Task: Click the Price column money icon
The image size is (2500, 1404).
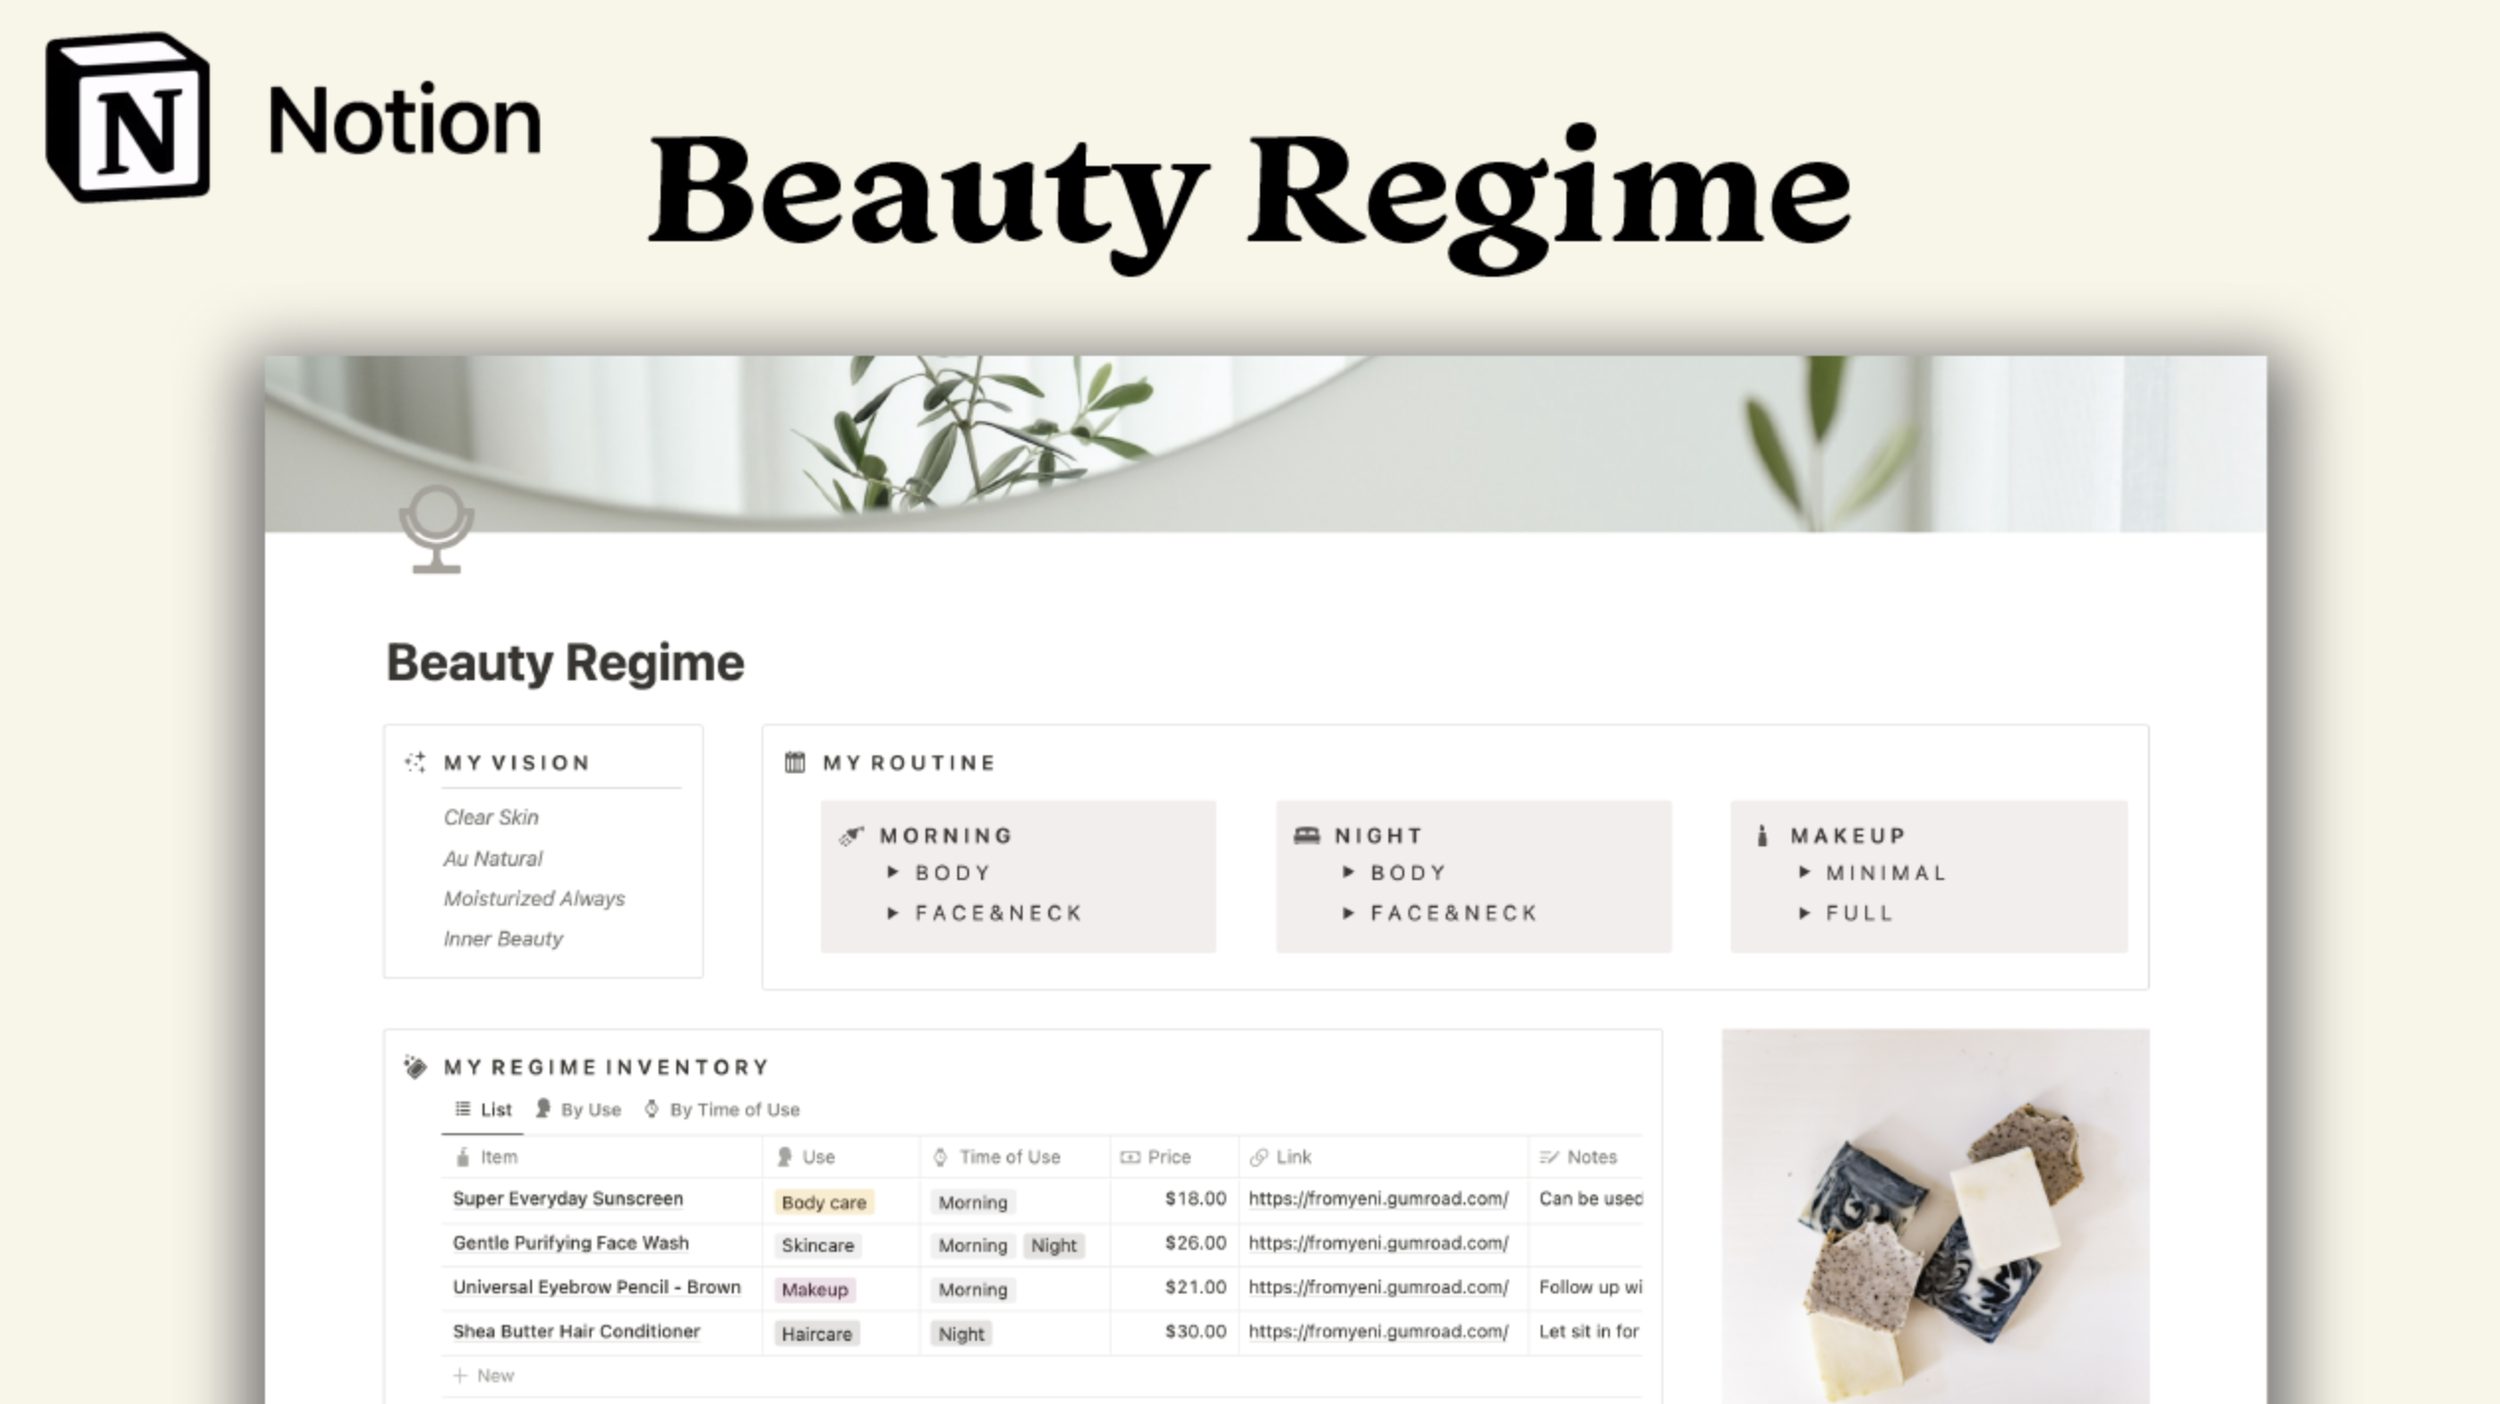Action: tap(1130, 1157)
